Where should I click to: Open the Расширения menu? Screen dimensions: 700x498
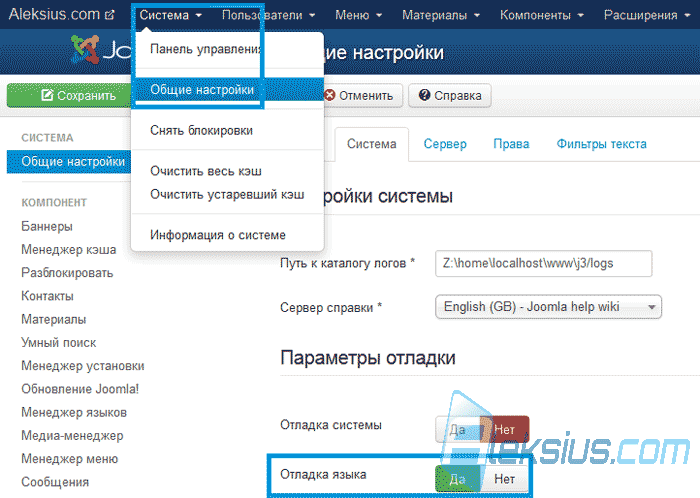[x=647, y=15]
